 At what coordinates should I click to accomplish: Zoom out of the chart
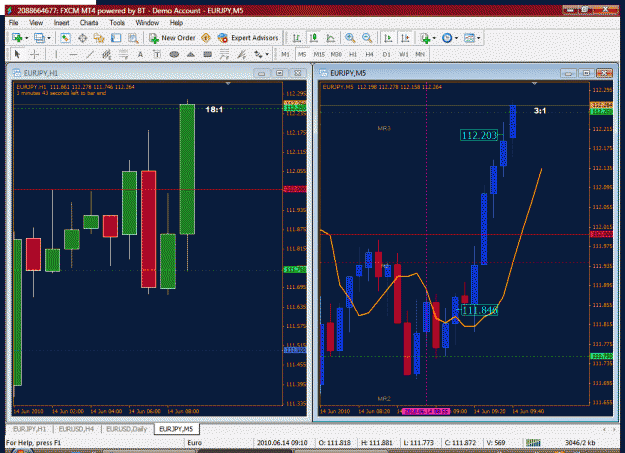tap(367, 38)
